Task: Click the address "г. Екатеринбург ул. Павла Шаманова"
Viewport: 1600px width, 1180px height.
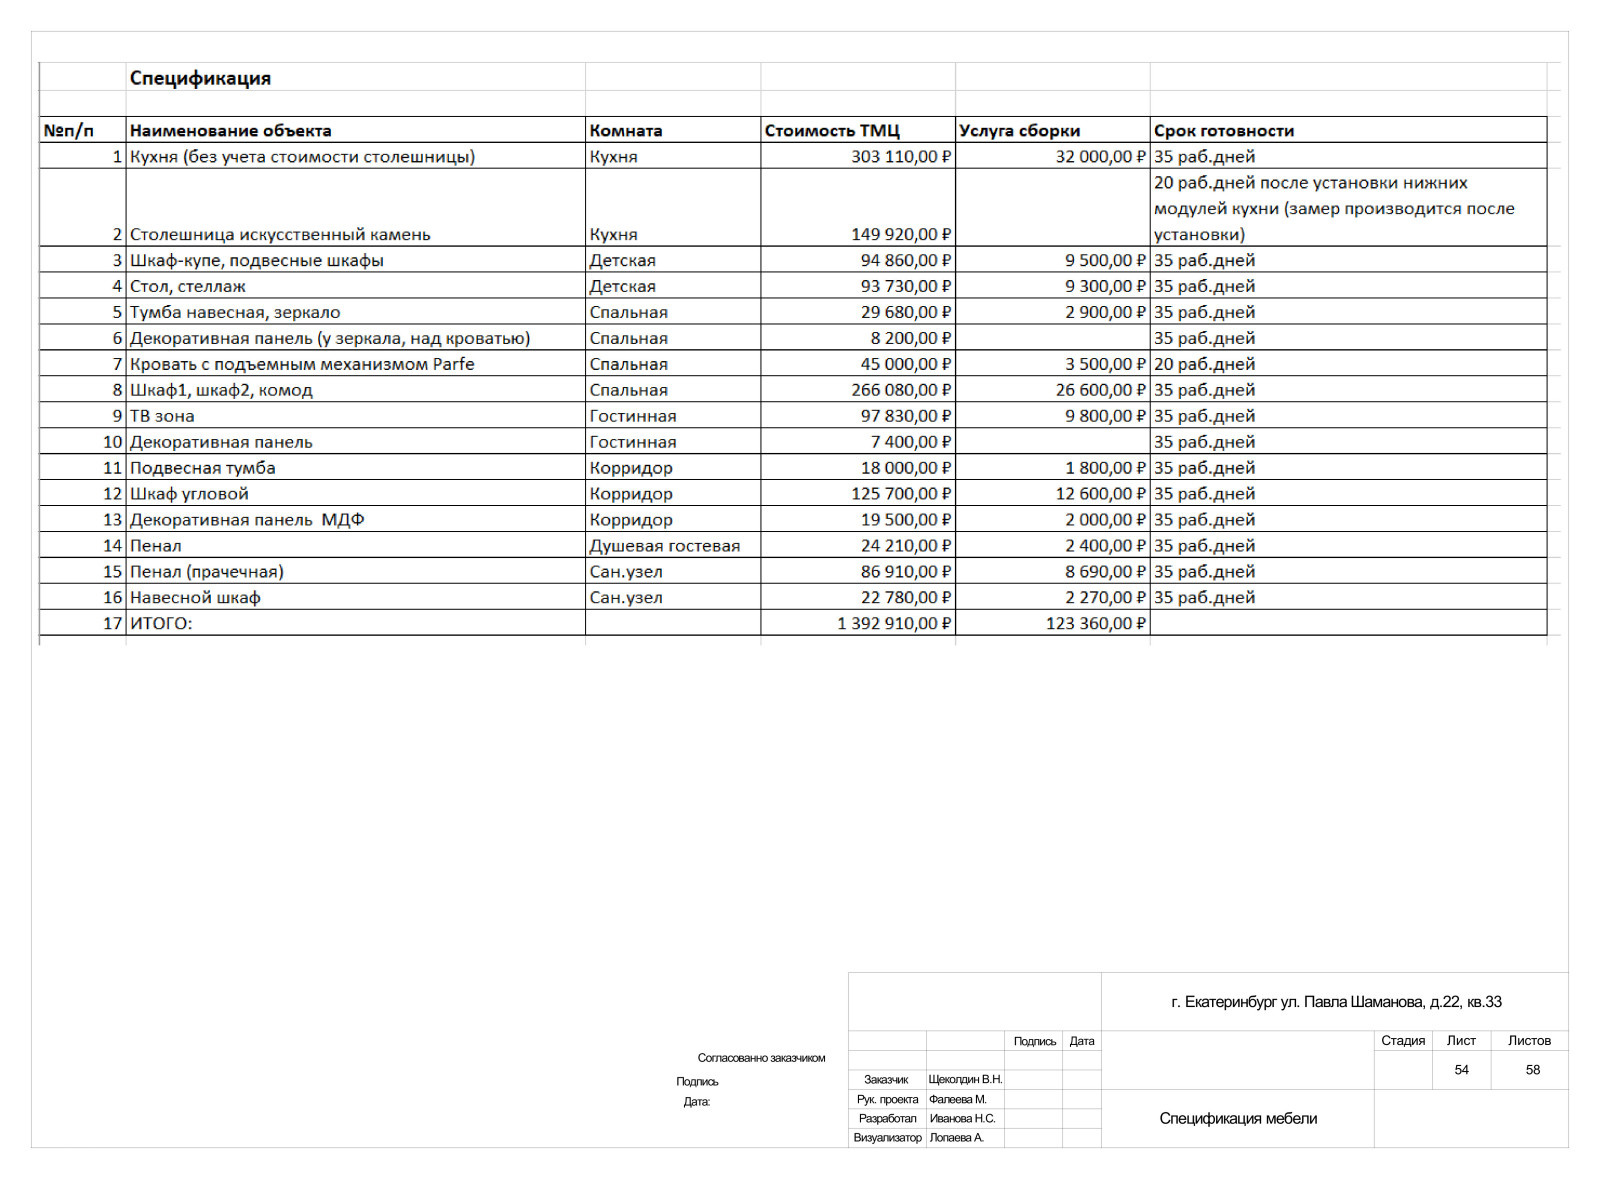Action: click(x=1336, y=1002)
